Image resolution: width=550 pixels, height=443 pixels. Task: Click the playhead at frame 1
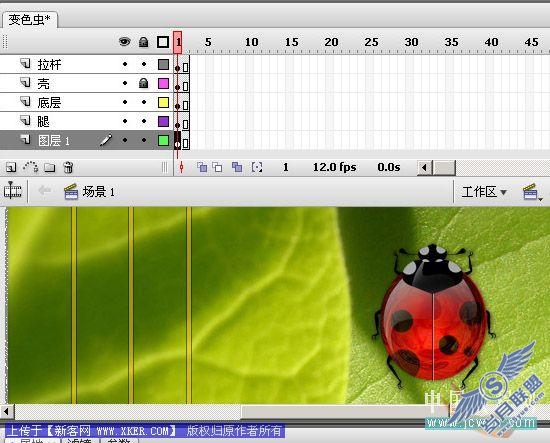177,42
